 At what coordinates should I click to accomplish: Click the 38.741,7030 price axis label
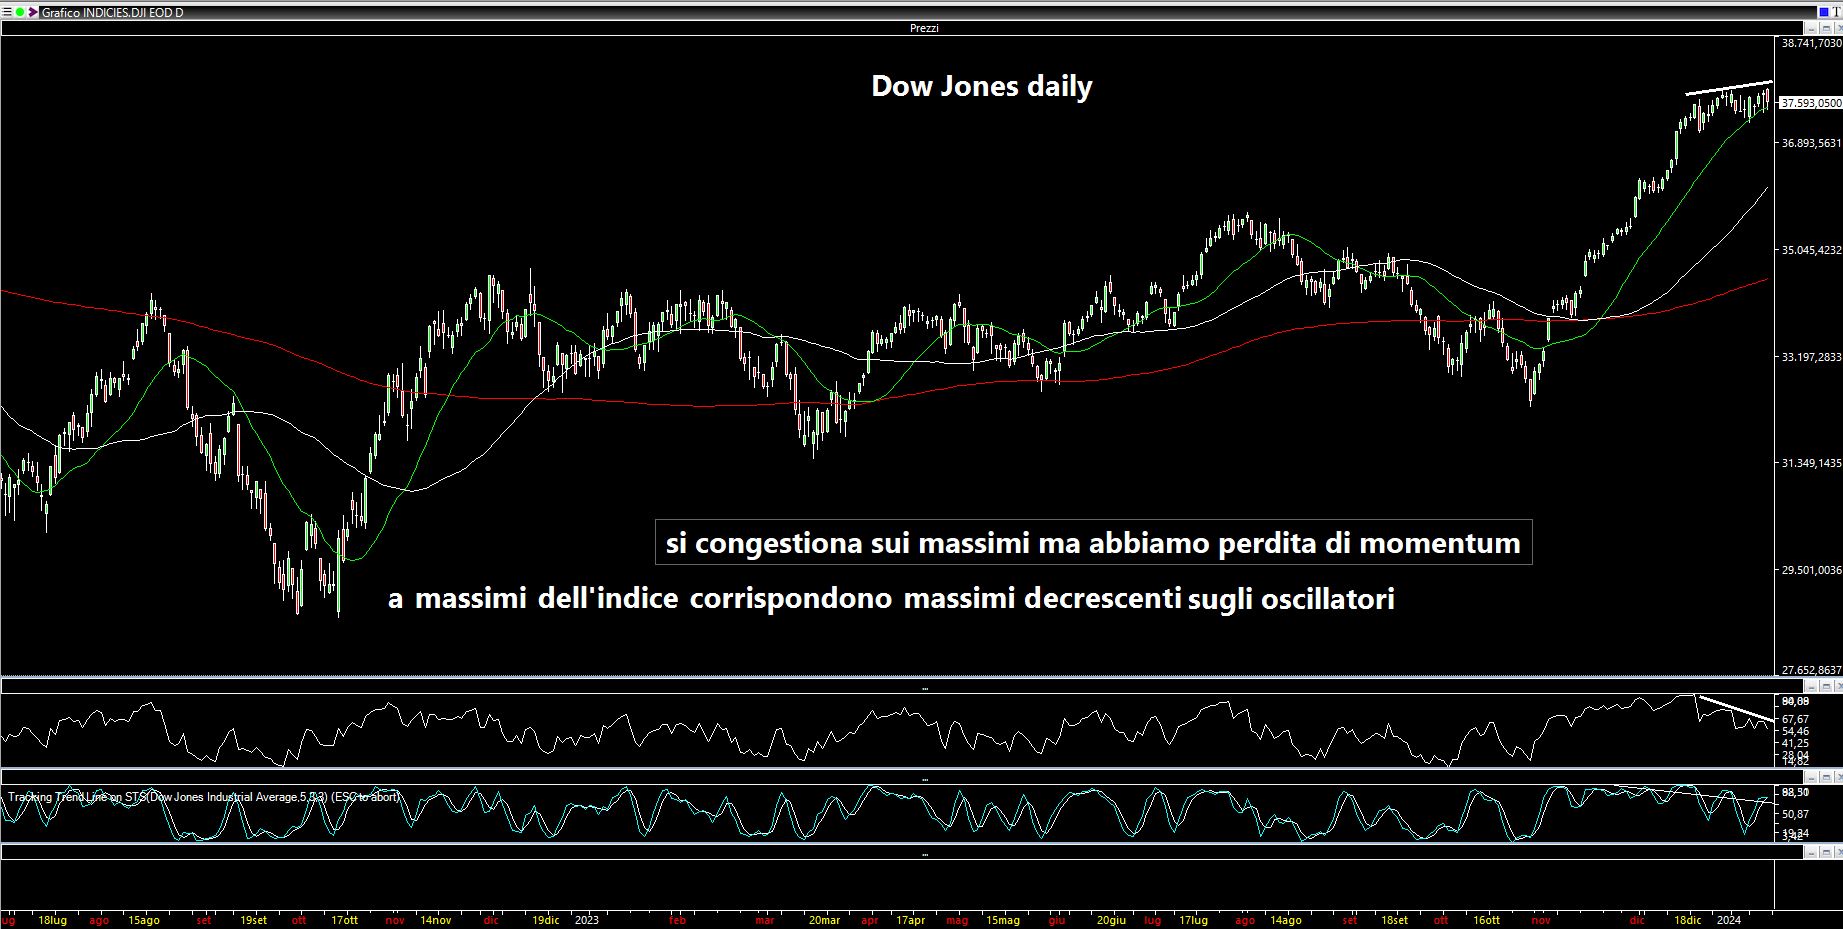[1811, 43]
